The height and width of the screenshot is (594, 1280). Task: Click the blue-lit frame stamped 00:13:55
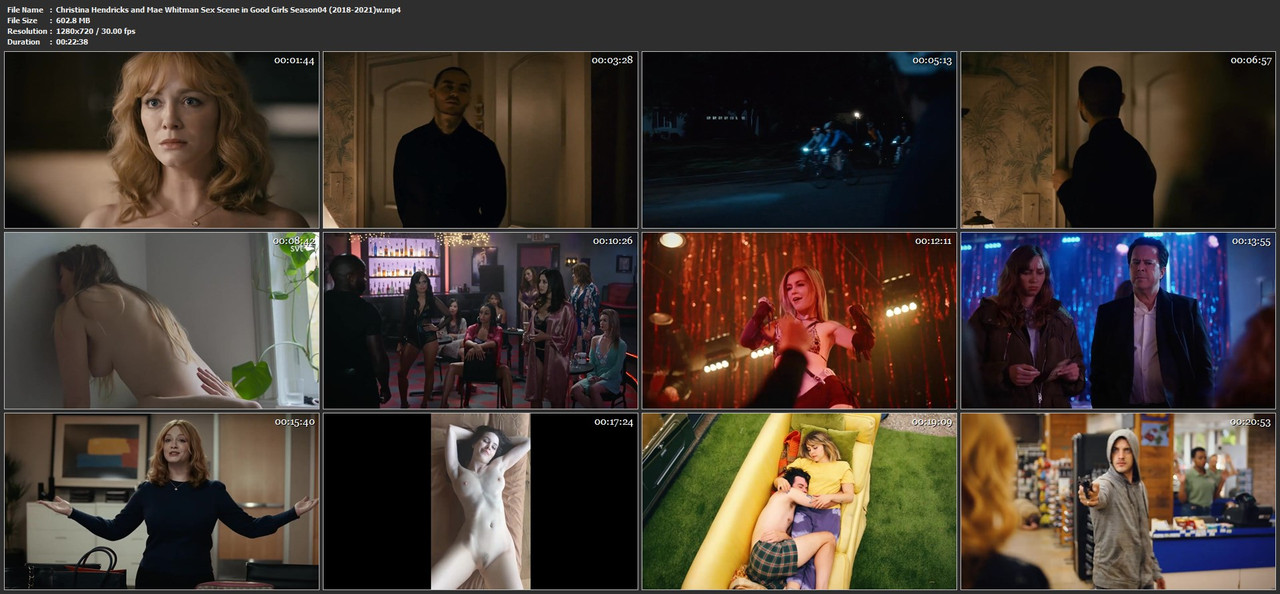point(1119,321)
